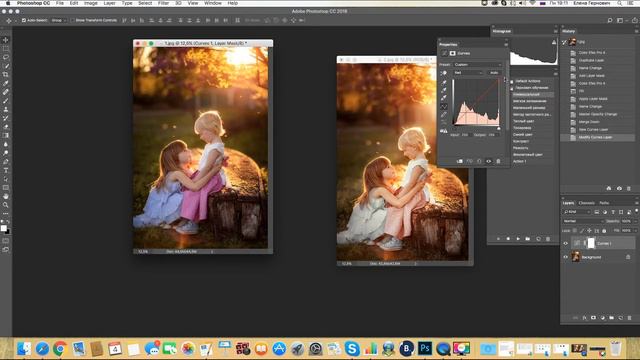Viewport: 640px width, 360px height.
Task: Select edit points curve mode icon
Action: tap(444, 107)
